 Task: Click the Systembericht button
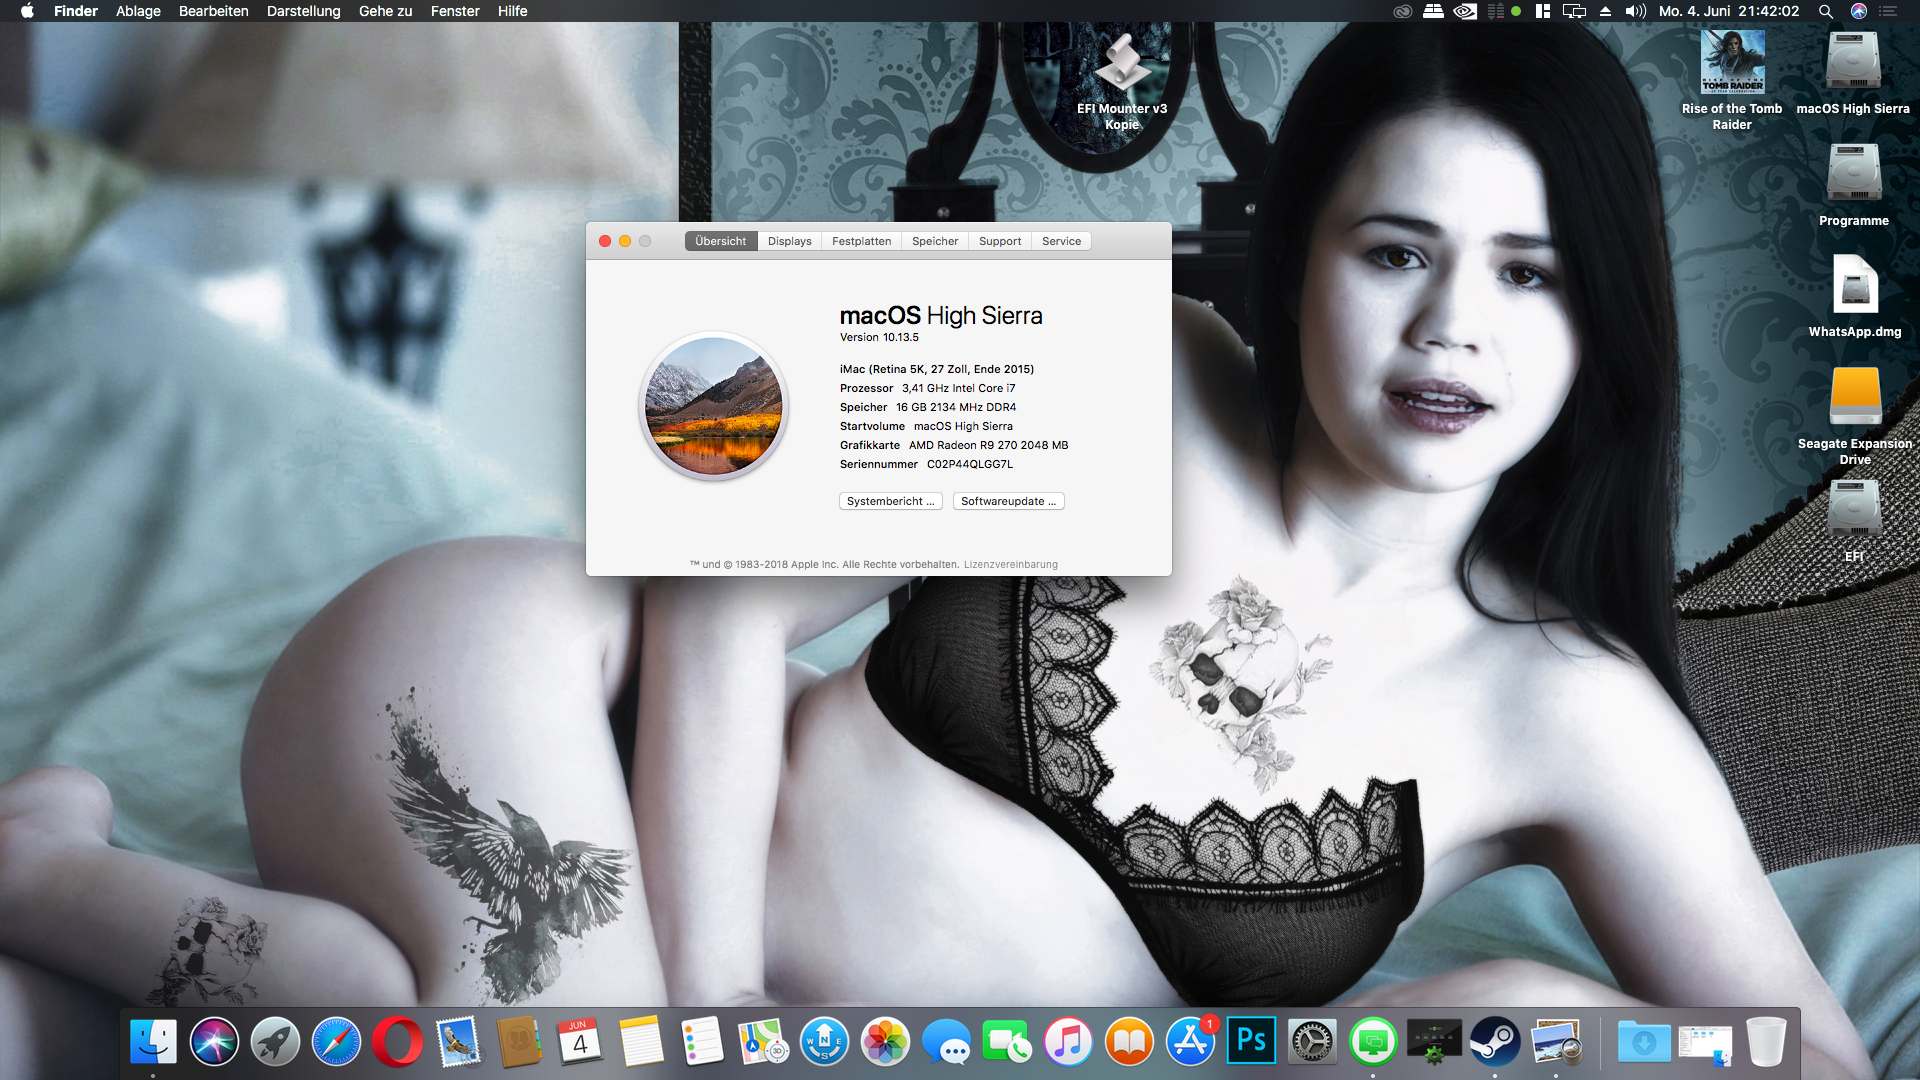tap(890, 501)
